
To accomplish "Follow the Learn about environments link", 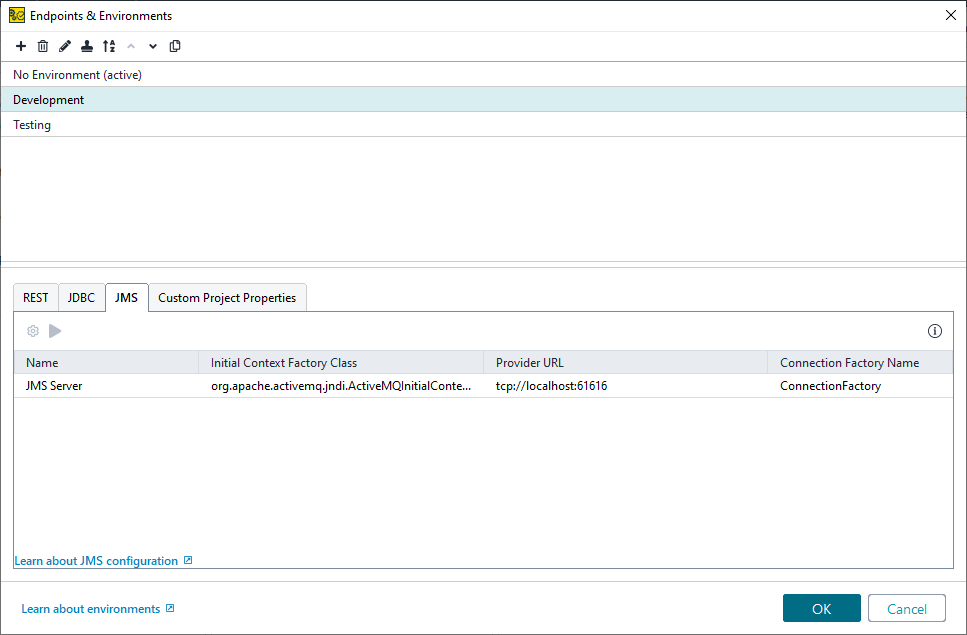I will (x=90, y=608).
